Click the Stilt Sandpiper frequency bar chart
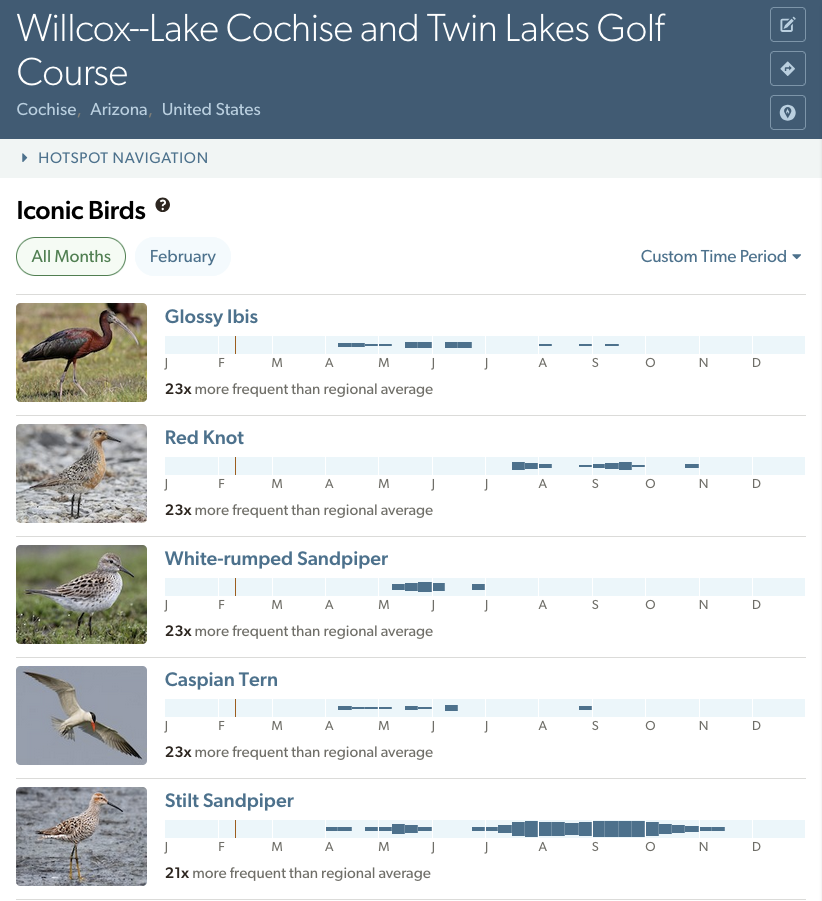822x901 pixels. pos(485,829)
